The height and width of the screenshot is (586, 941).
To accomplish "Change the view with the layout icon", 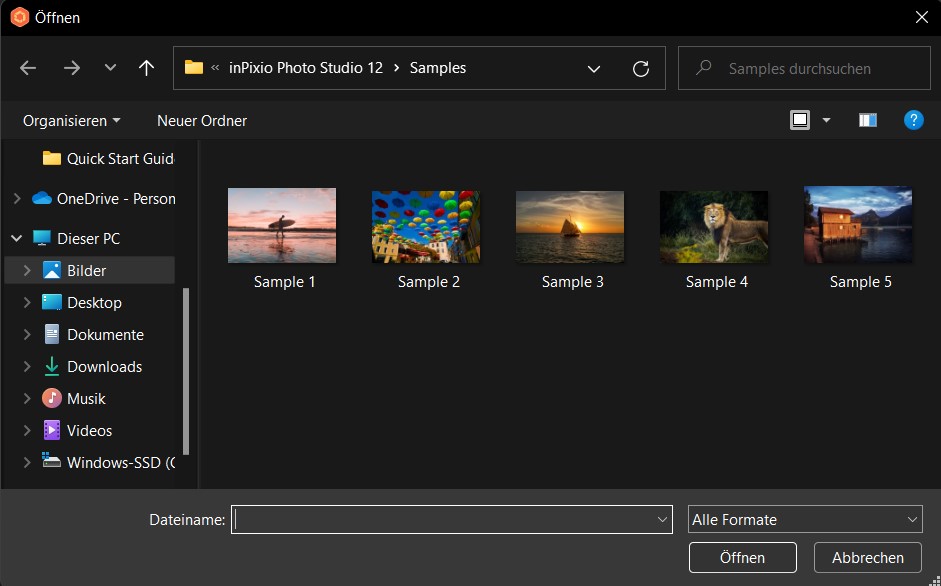I will [800, 119].
